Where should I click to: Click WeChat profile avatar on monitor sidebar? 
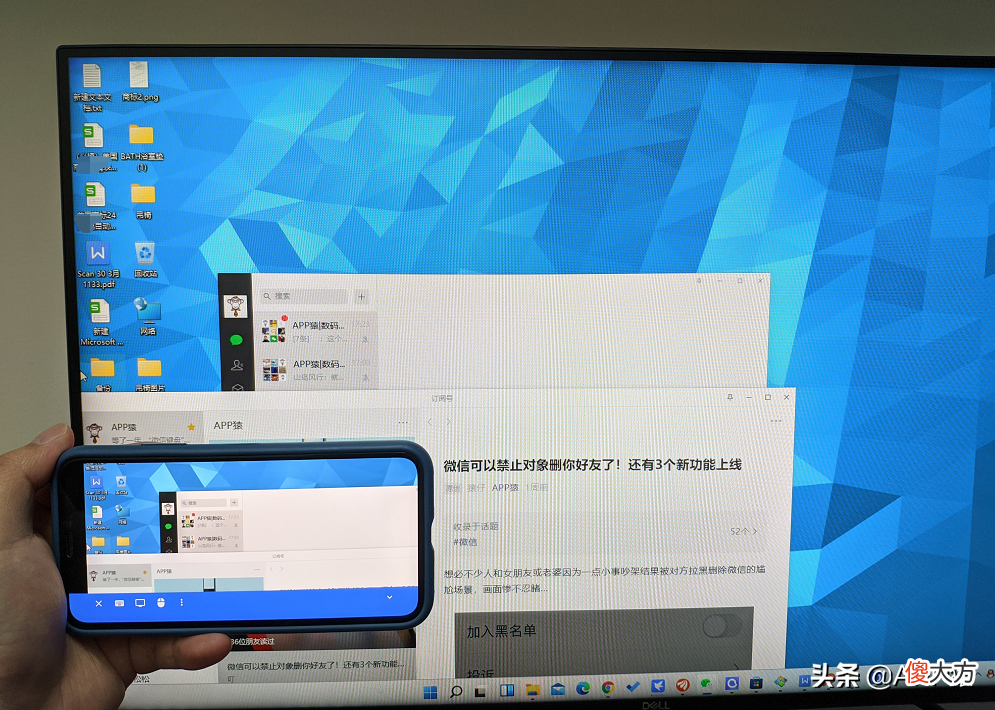point(235,306)
